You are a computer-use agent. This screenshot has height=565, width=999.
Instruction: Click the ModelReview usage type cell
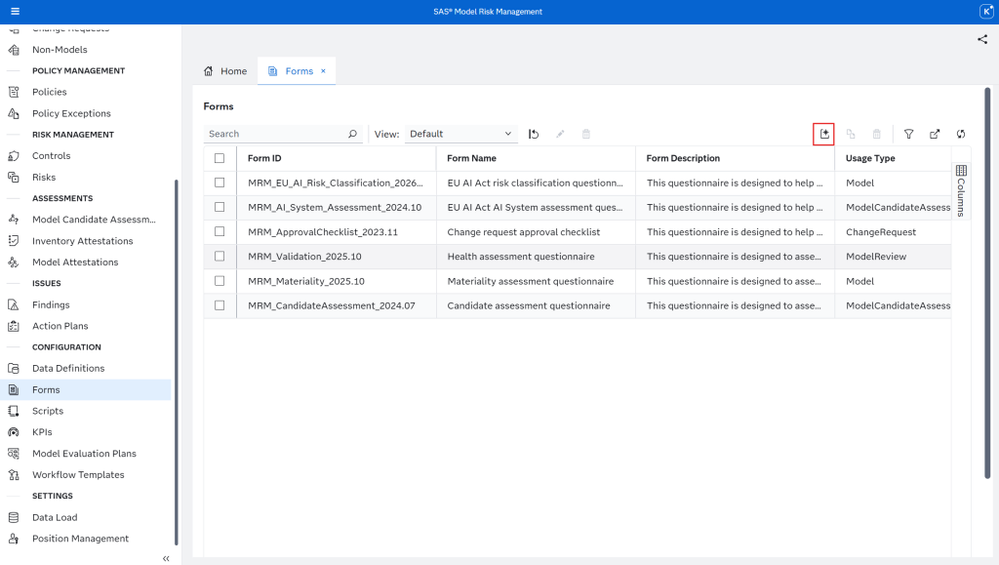click(875, 257)
